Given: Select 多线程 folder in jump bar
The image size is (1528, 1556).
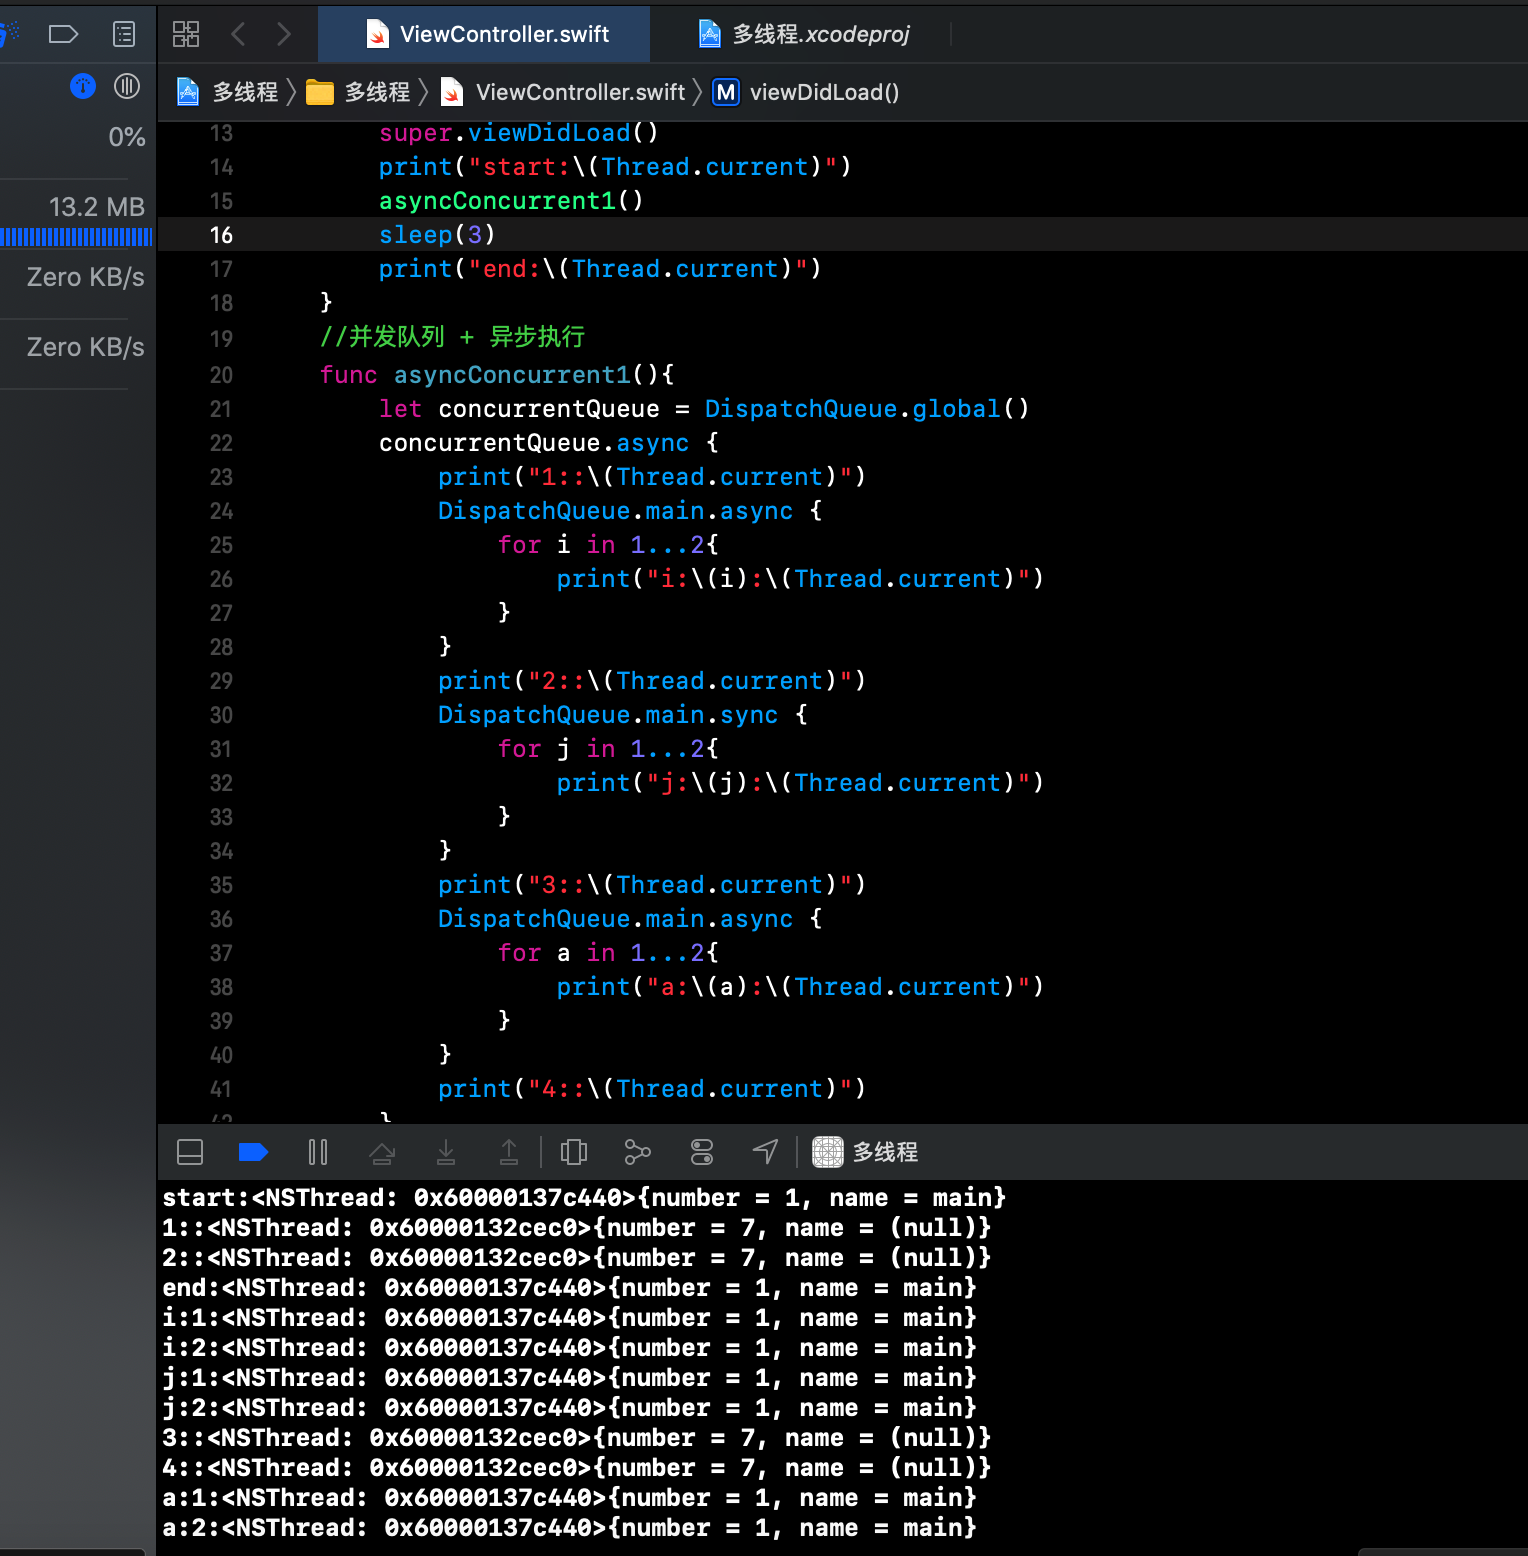Looking at the screenshot, I should pos(359,92).
